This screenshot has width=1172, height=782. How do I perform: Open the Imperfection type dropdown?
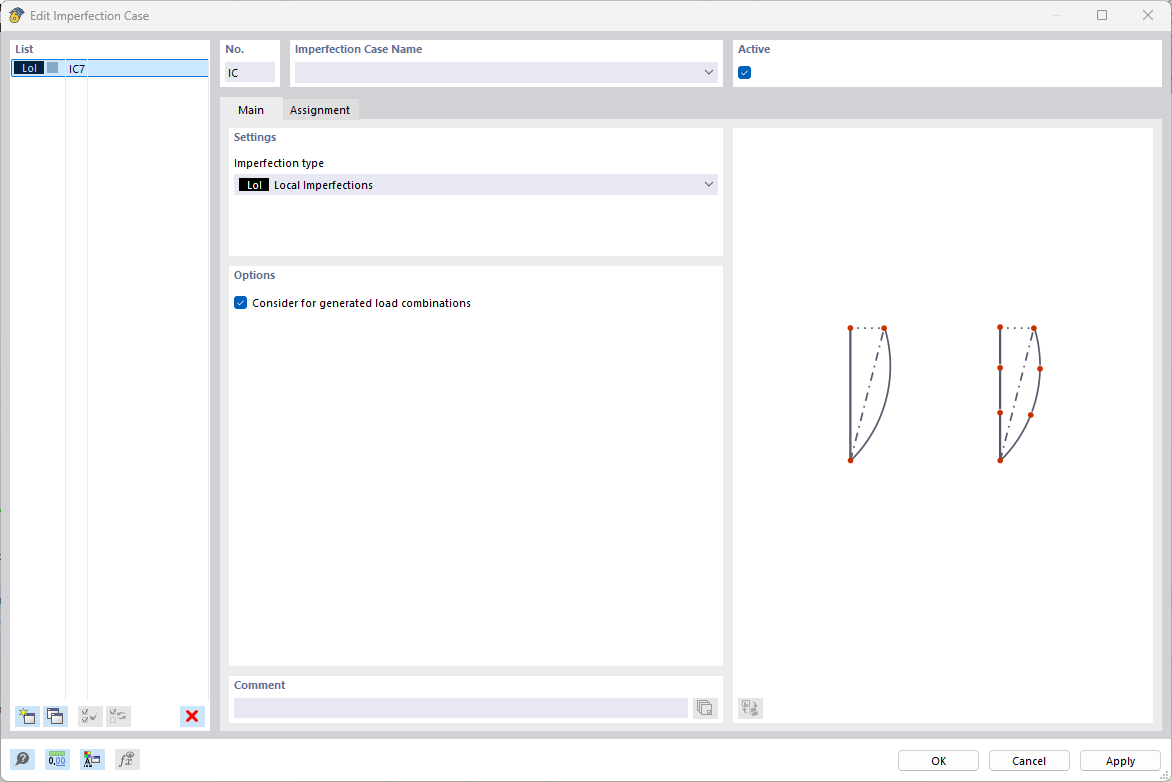(475, 185)
